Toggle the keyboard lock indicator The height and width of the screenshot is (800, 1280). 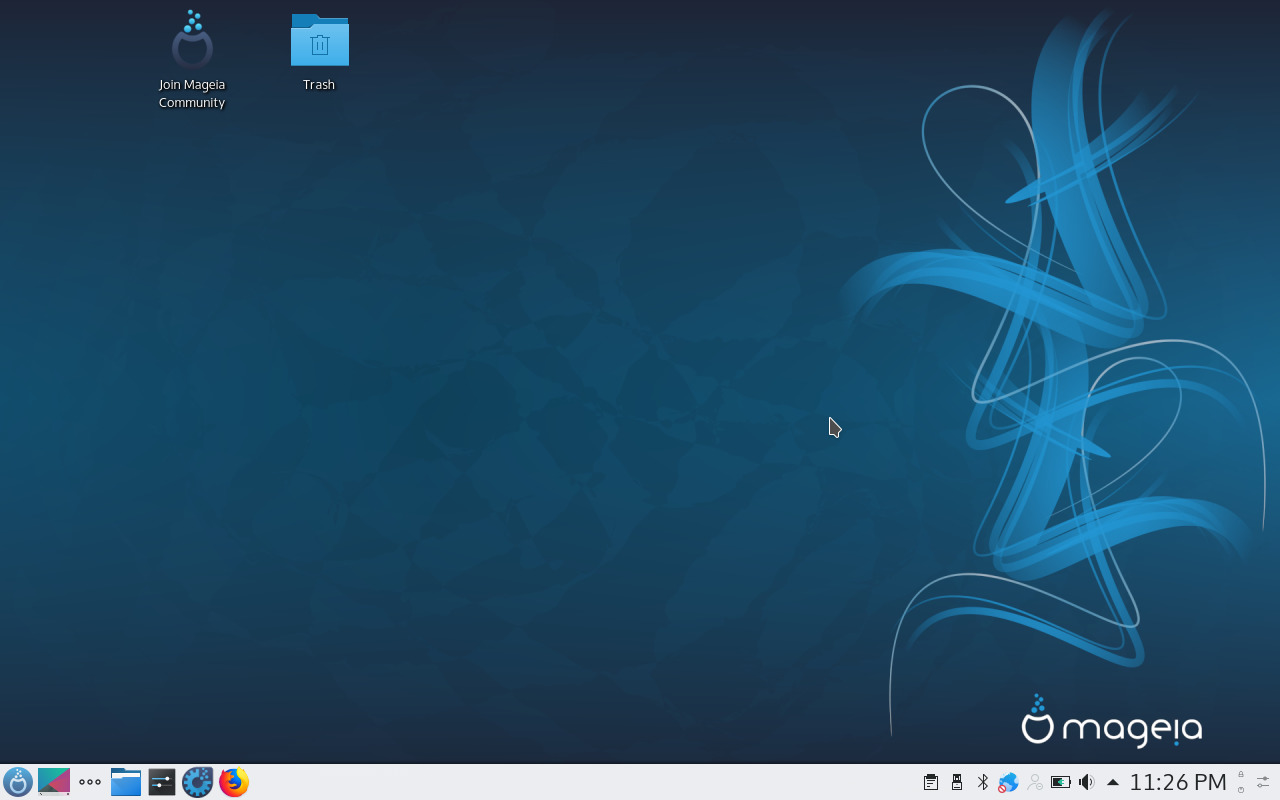tap(1240, 782)
